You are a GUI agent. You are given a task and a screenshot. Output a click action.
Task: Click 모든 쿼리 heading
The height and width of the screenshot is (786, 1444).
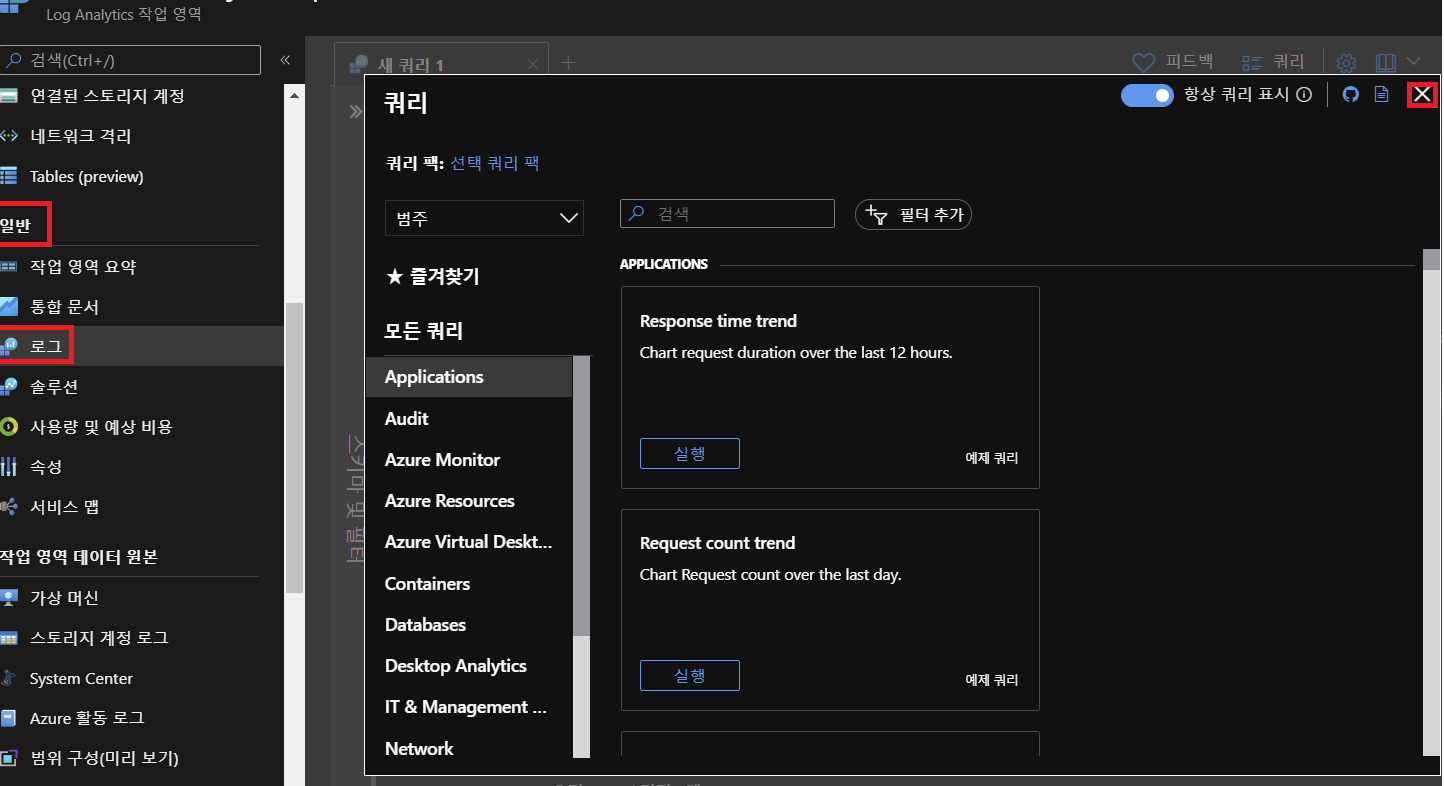(x=424, y=331)
